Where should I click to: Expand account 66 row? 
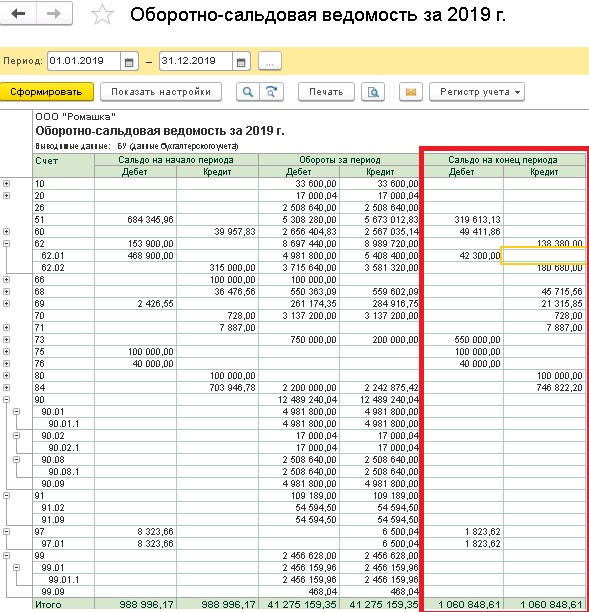tap(6, 279)
